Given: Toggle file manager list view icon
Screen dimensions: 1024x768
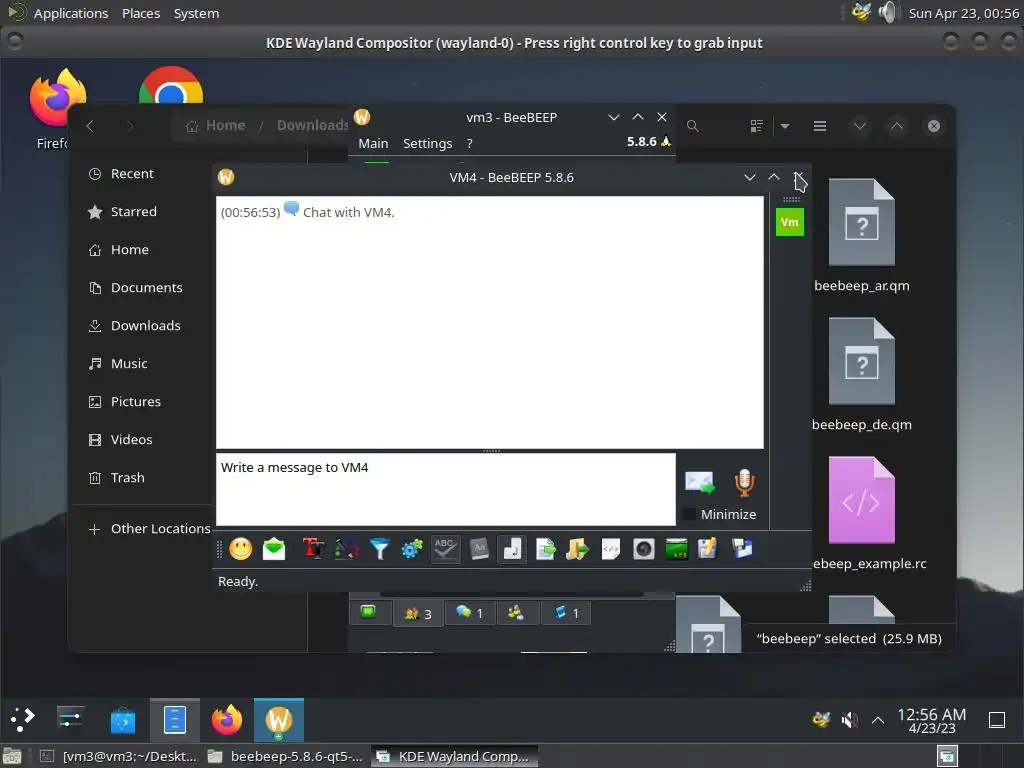Looking at the screenshot, I should tap(757, 126).
